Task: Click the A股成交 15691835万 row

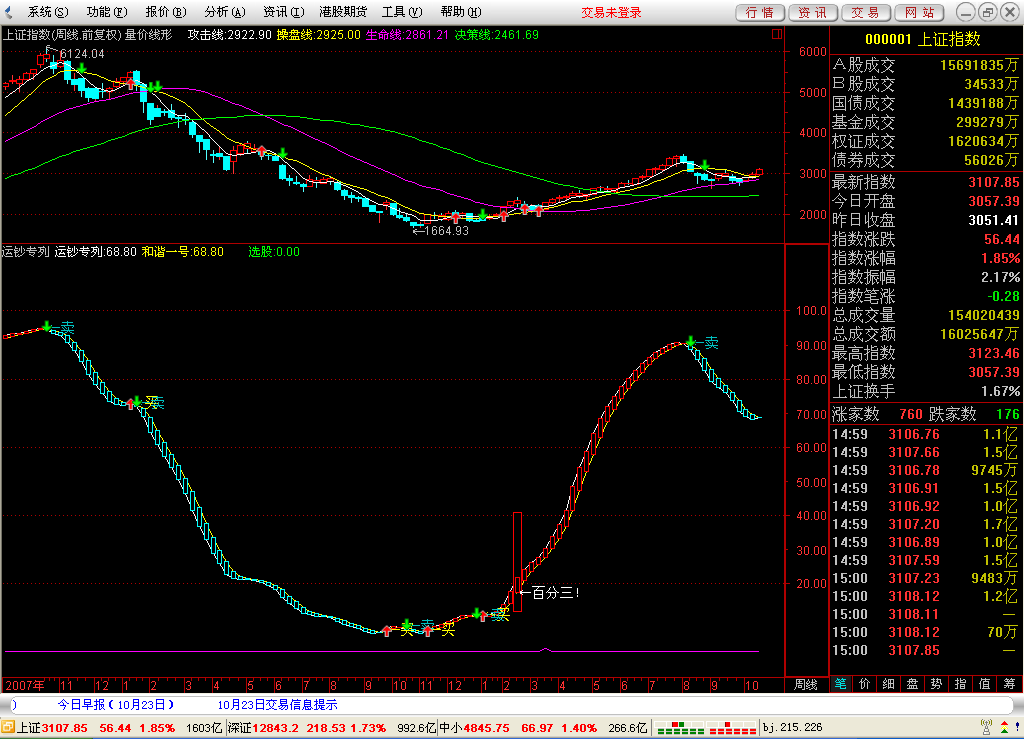Action: (925, 65)
